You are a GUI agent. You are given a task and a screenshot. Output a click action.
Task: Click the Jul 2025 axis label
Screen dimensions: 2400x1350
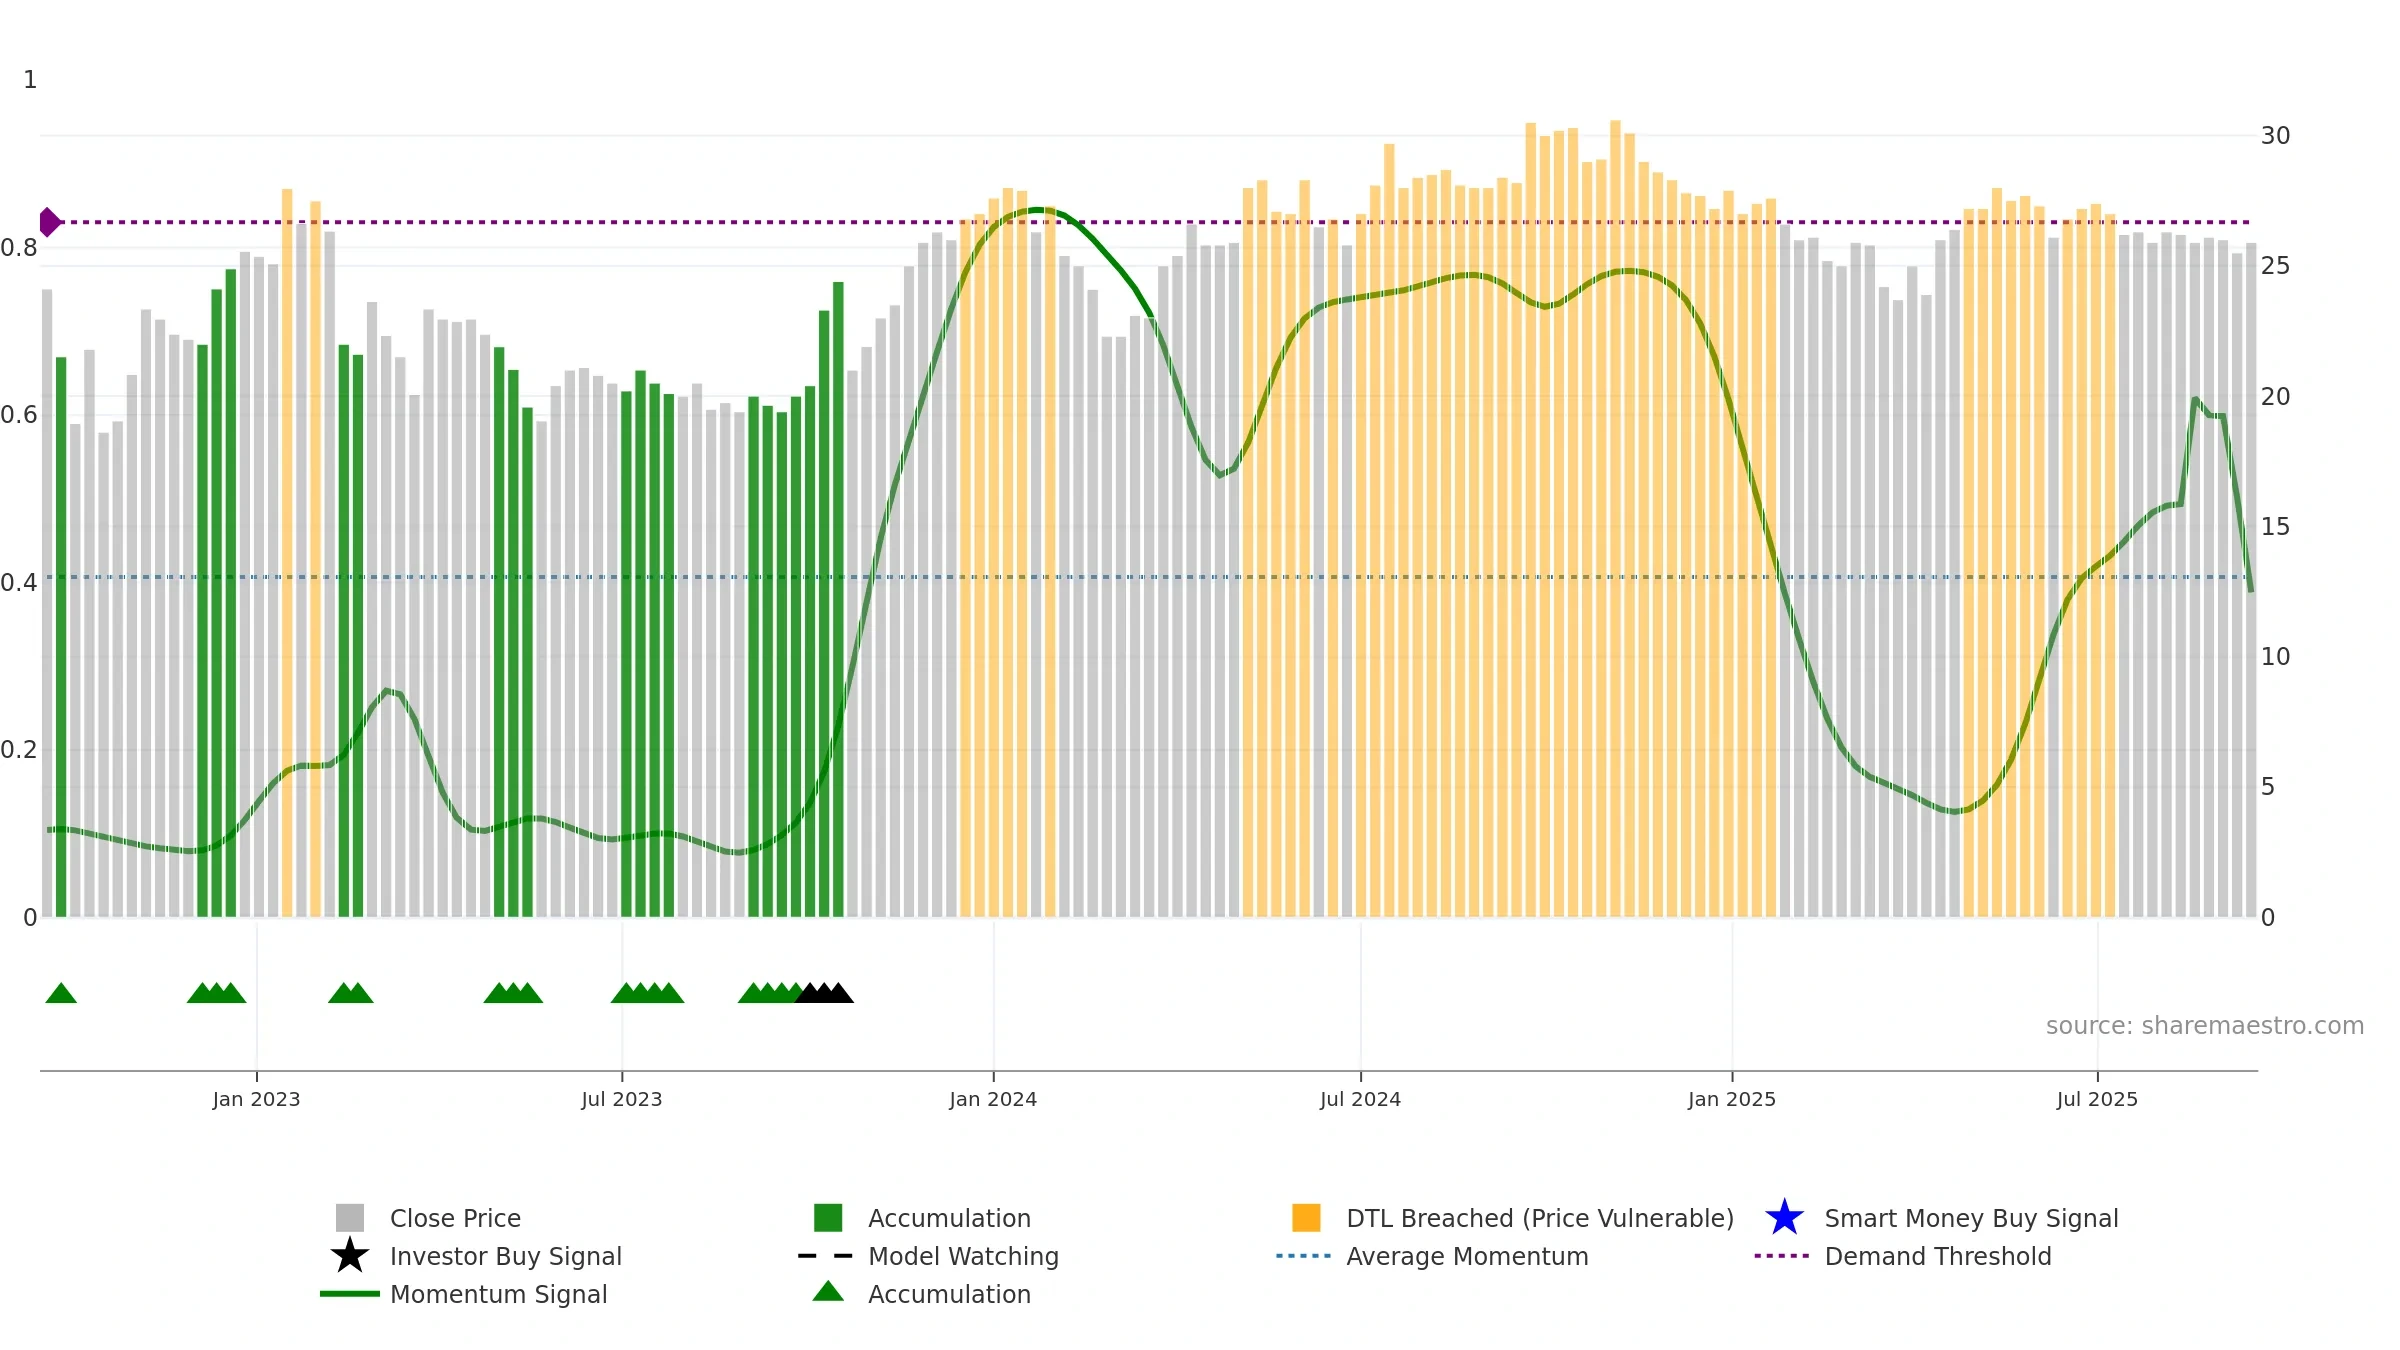pyautogui.click(x=2097, y=1100)
